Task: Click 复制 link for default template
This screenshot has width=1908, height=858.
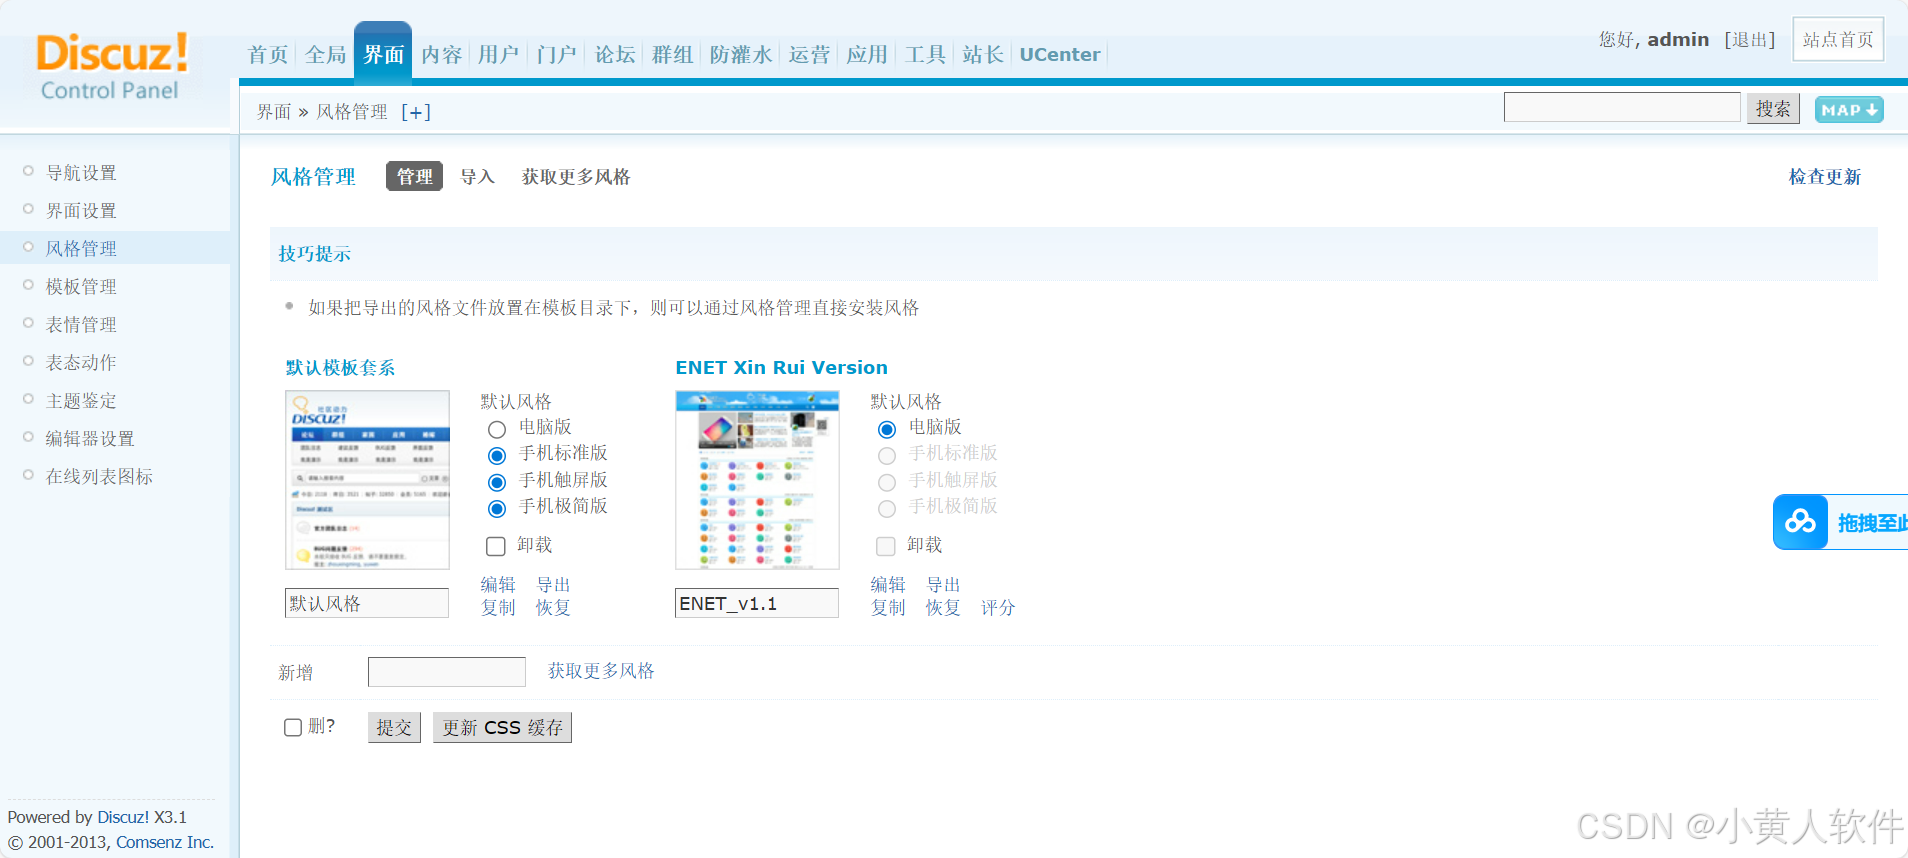Action: [498, 608]
